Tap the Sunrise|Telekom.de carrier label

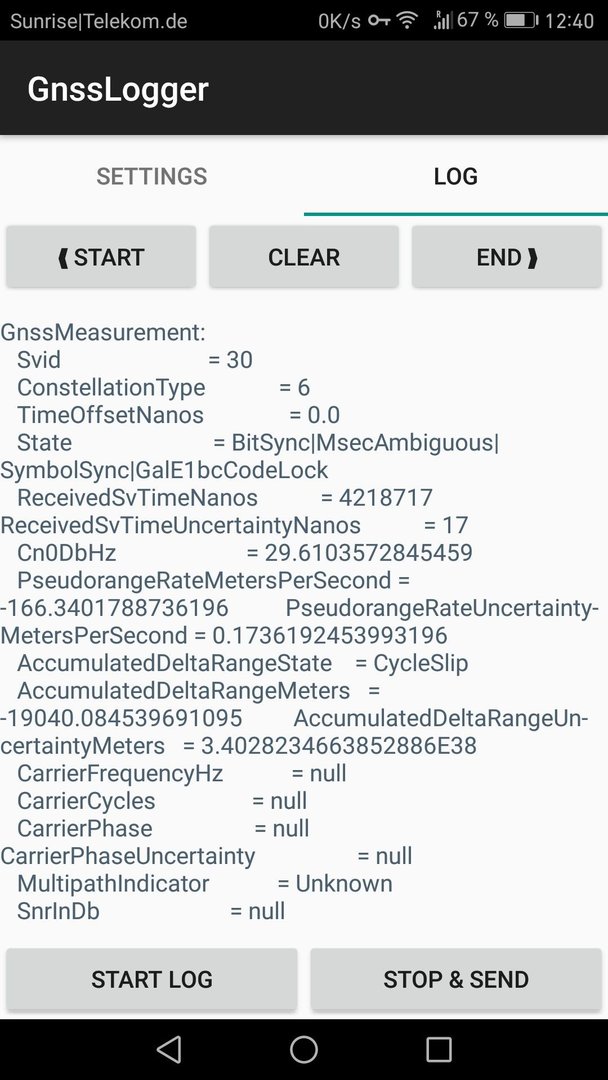[98, 21]
